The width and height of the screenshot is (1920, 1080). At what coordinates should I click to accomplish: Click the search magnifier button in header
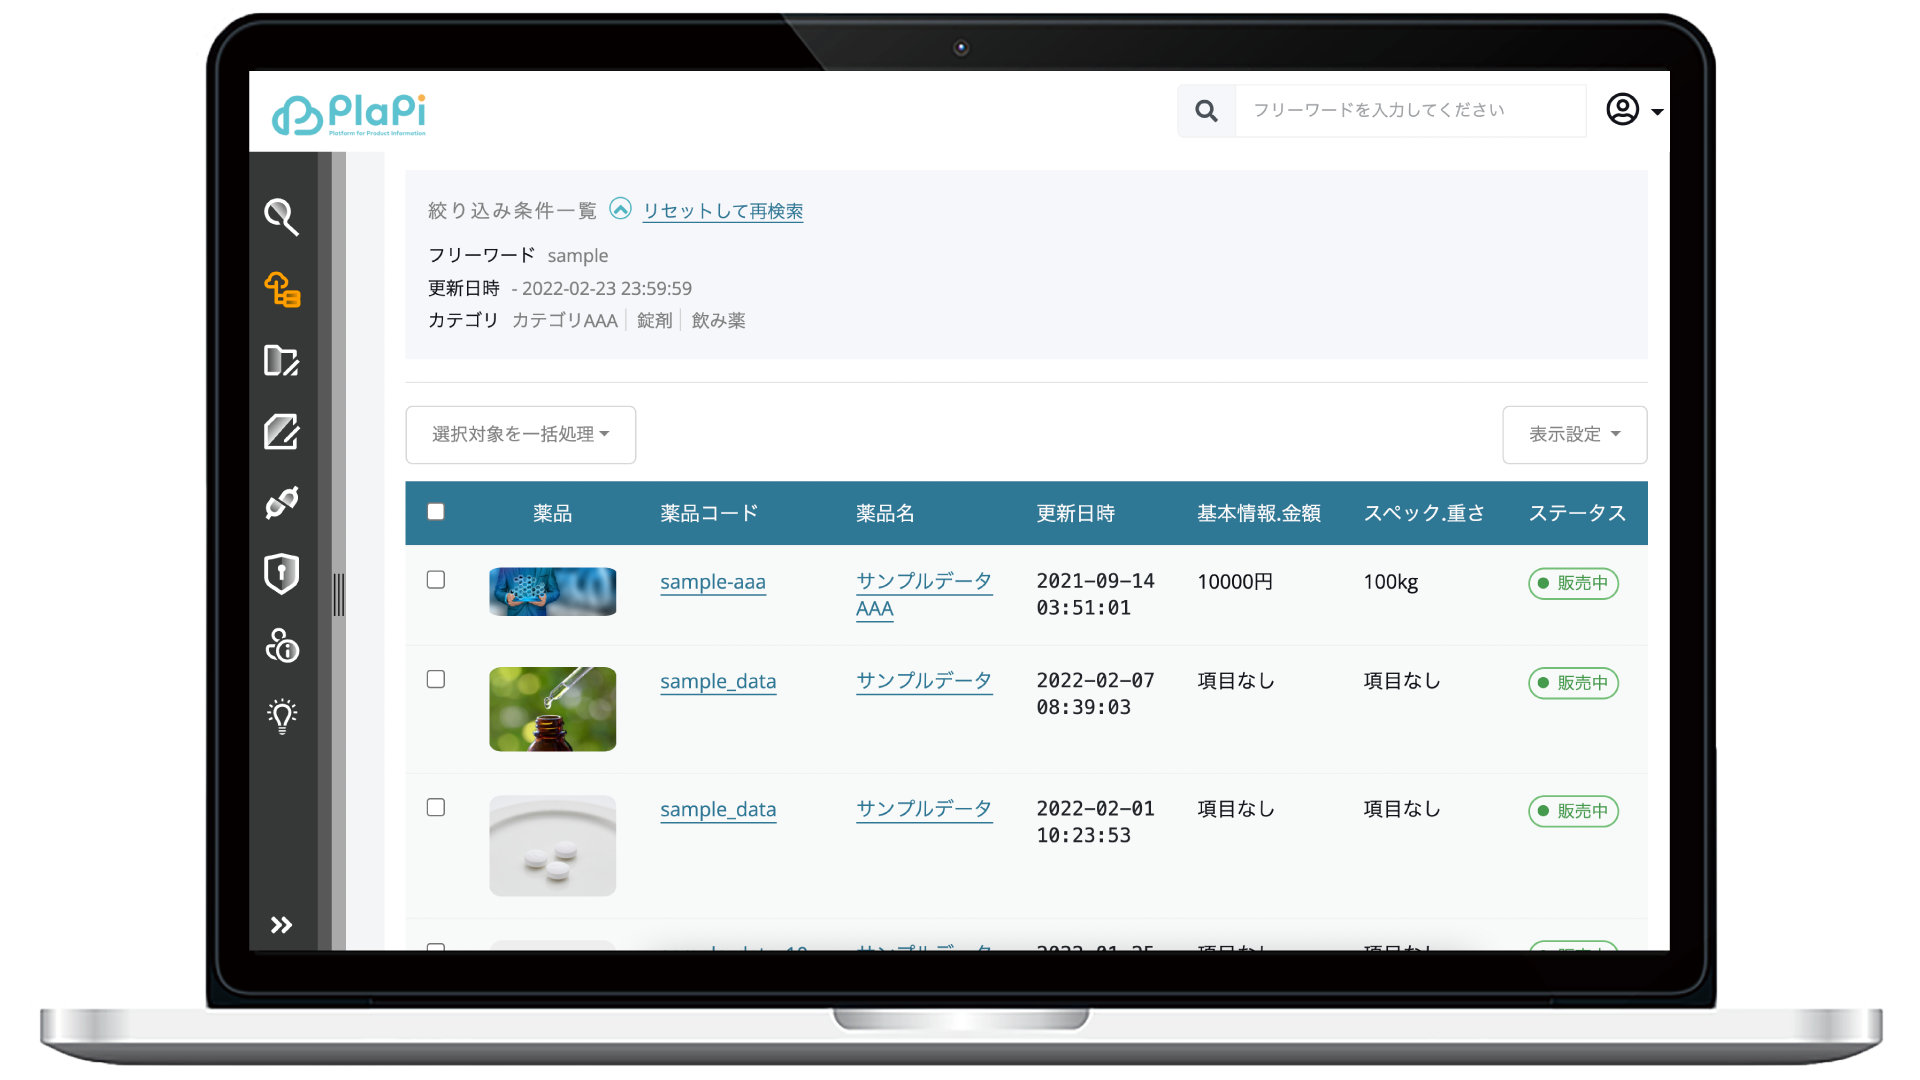(x=1207, y=111)
